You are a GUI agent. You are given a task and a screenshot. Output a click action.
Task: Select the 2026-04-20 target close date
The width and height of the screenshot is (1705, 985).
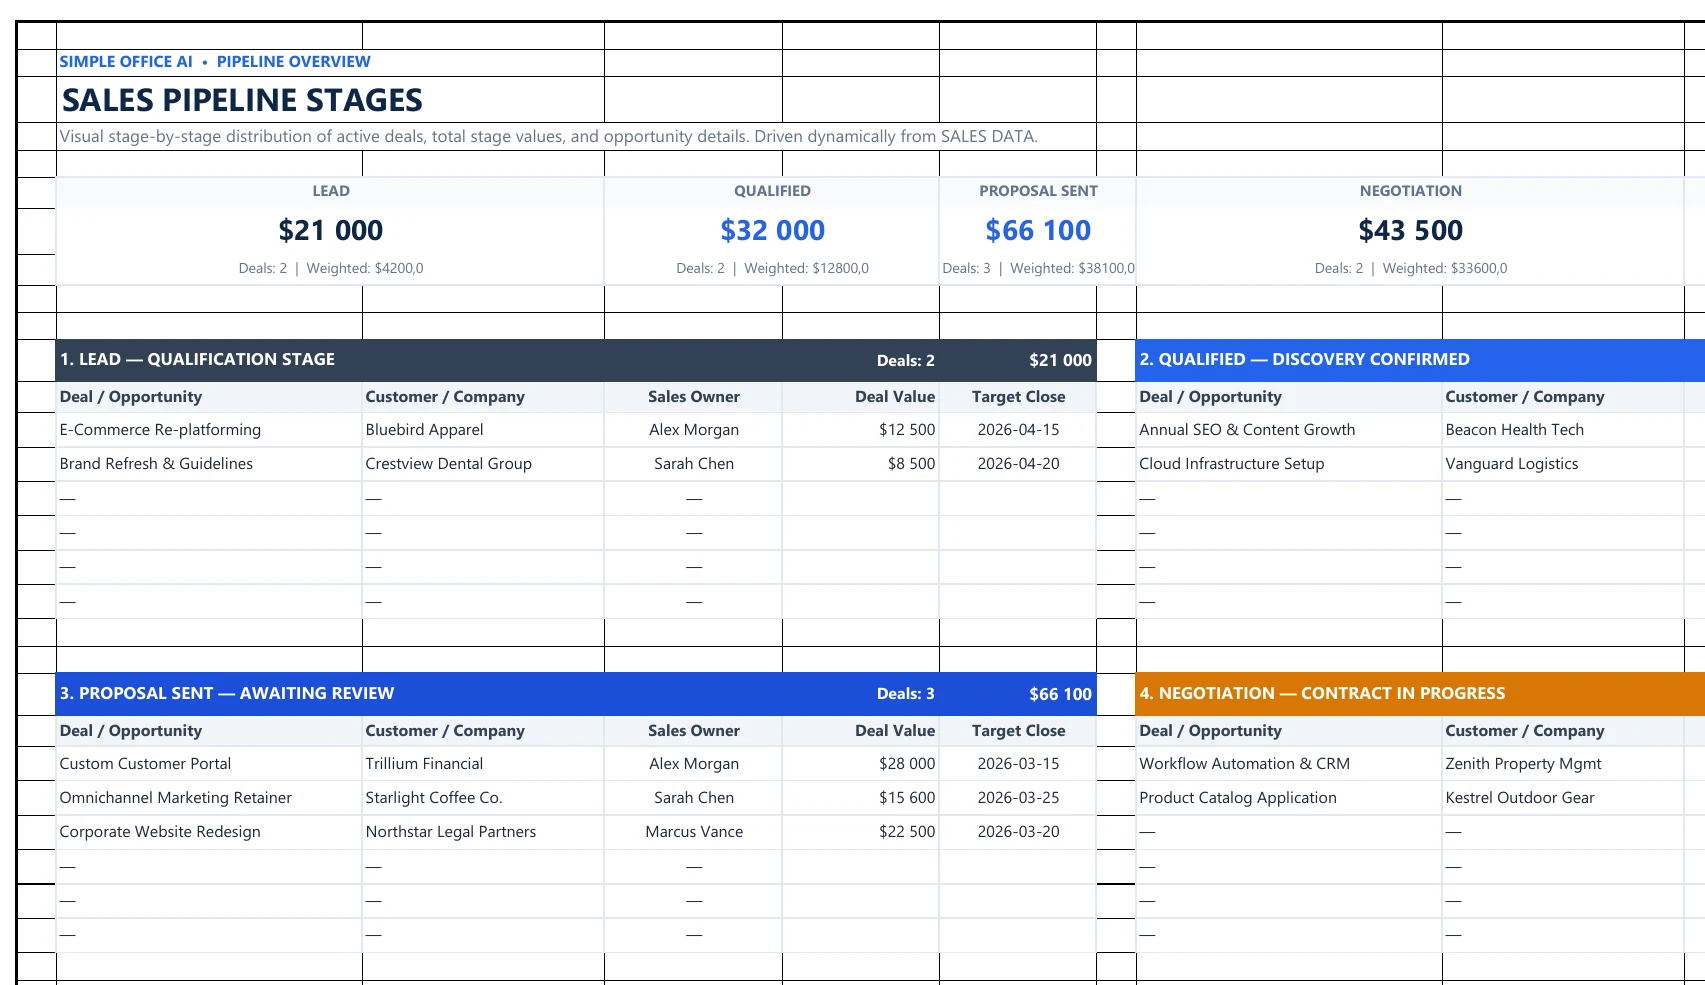(1018, 464)
